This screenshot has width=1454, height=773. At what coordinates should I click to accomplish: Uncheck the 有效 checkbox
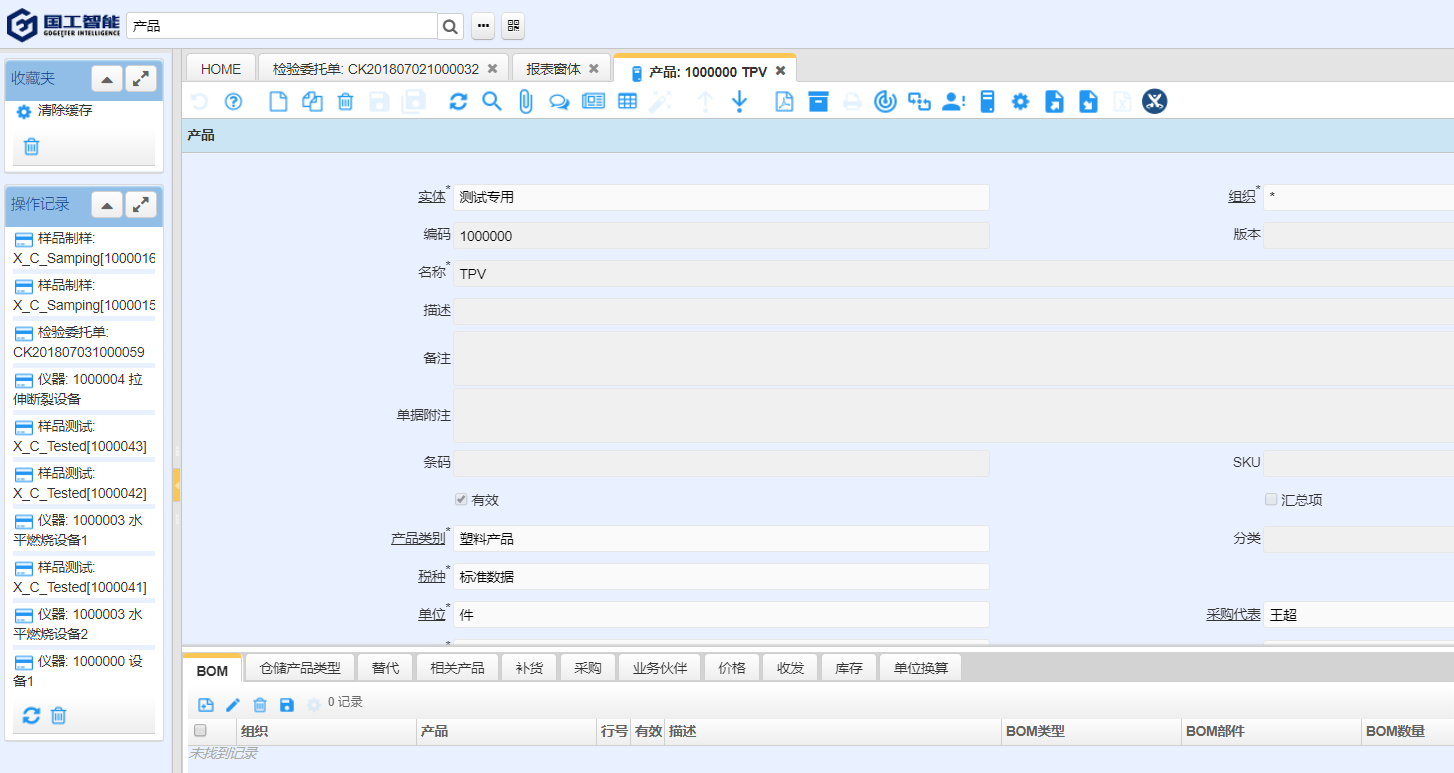pos(461,499)
